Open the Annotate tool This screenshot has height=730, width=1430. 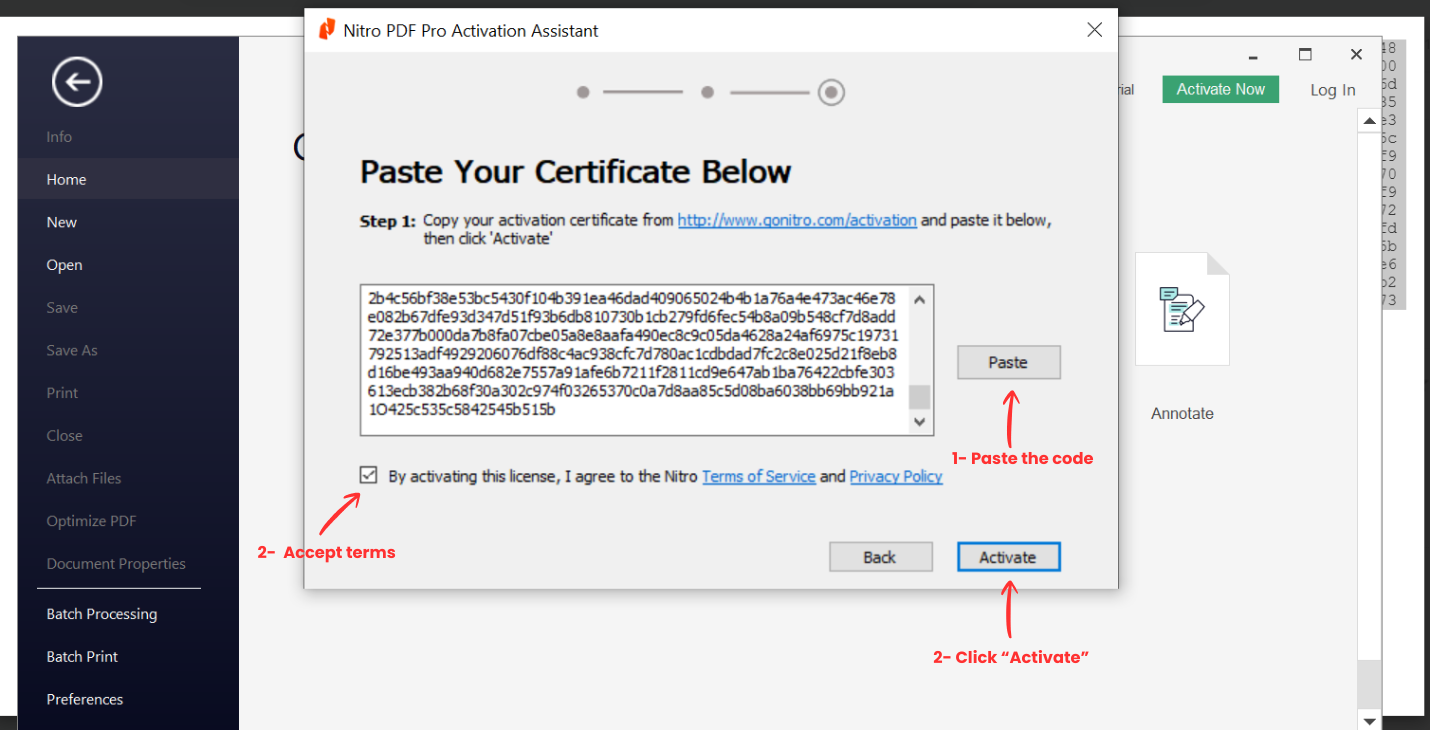click(1182, 310)
